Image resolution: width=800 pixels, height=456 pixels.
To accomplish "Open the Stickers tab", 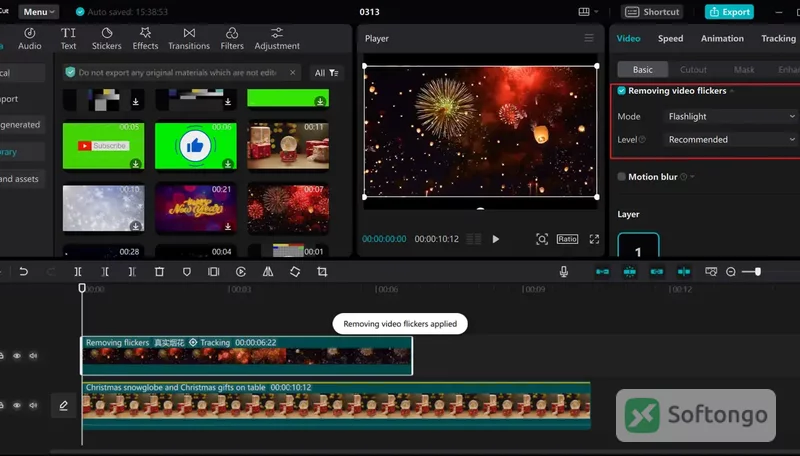I will pos(107,39).
